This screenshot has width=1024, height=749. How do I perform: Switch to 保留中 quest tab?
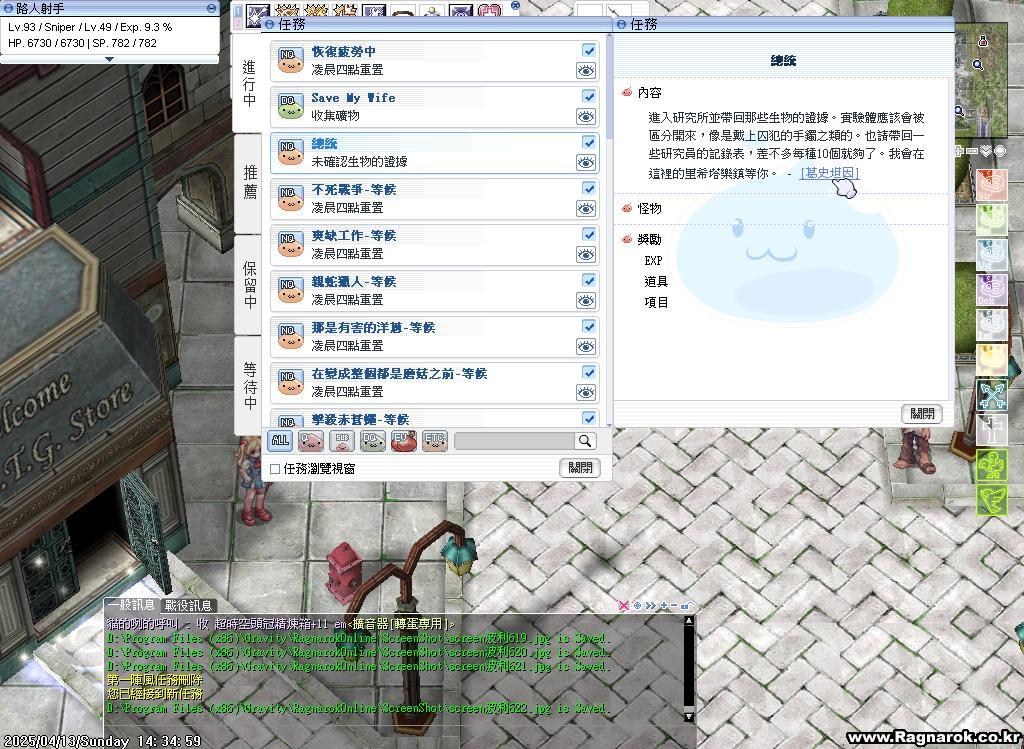point(249,284)
